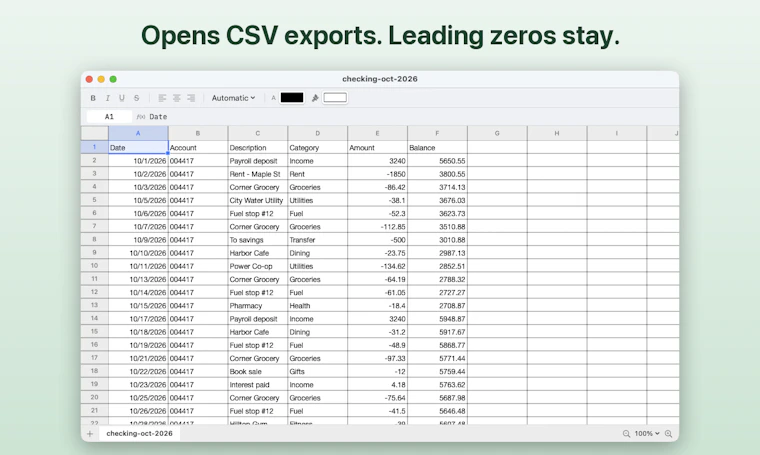
Task: Select column E header
Action: coord(377,133)
